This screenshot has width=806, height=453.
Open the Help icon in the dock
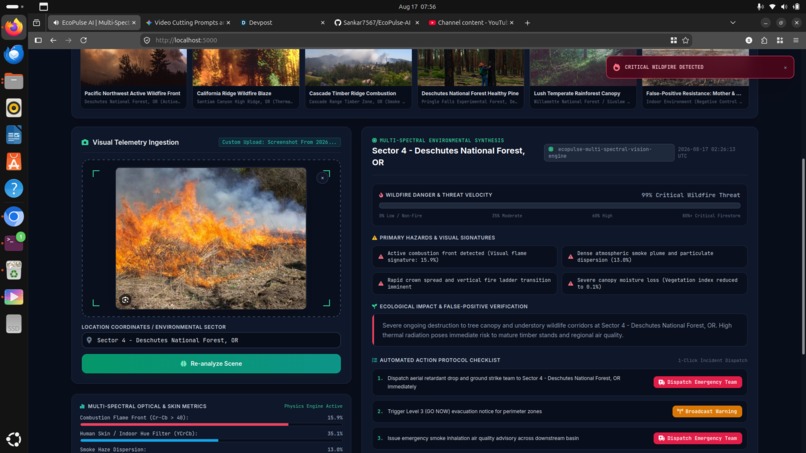click(14, 189)
